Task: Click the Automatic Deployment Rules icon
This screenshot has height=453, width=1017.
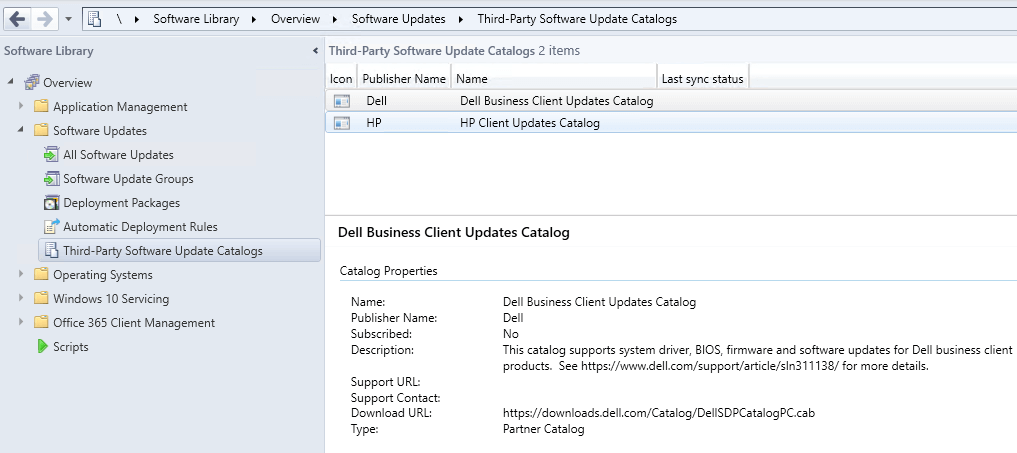Action: point(51,226)
